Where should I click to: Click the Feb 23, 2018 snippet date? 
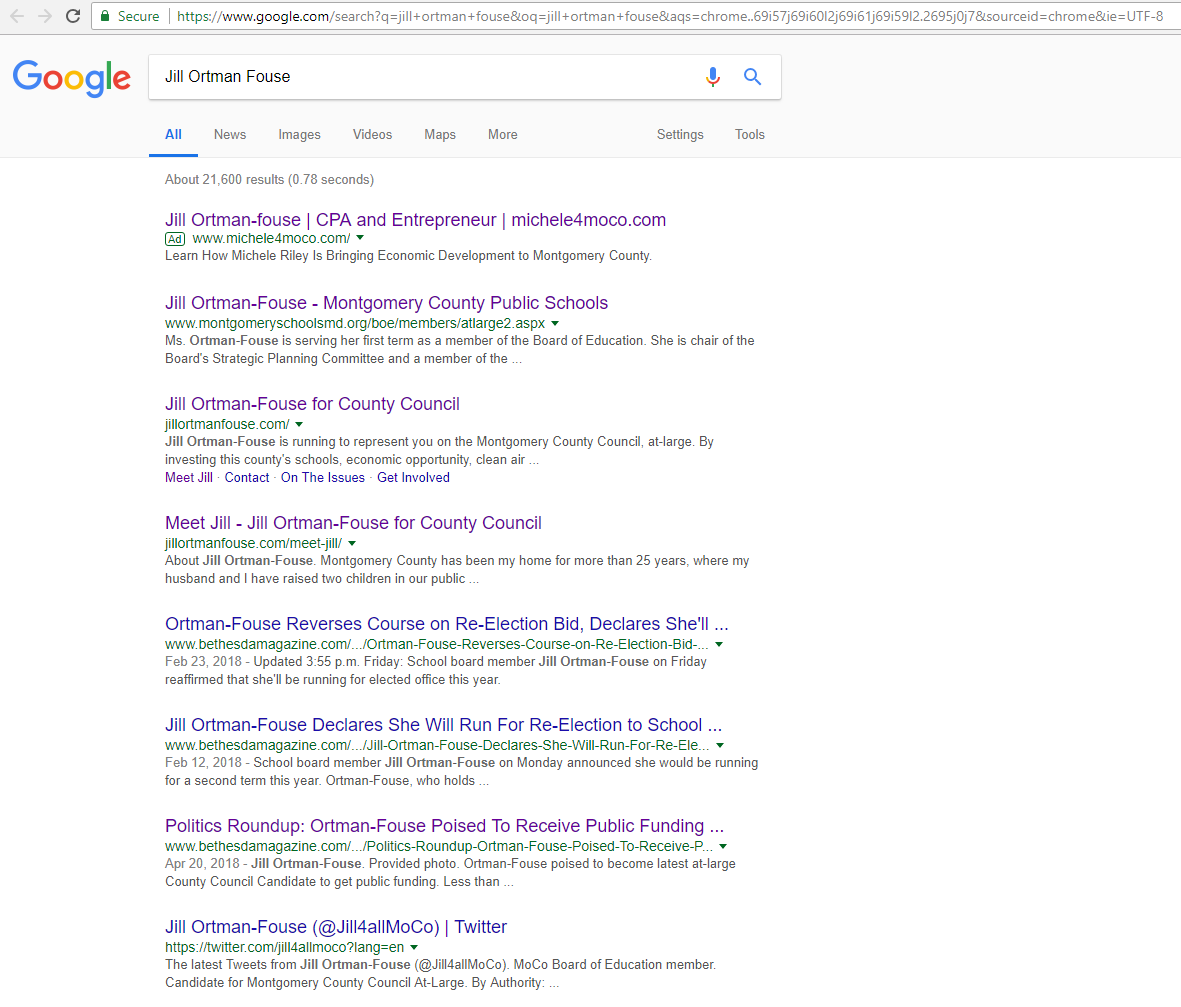click(x=203, y=661)
